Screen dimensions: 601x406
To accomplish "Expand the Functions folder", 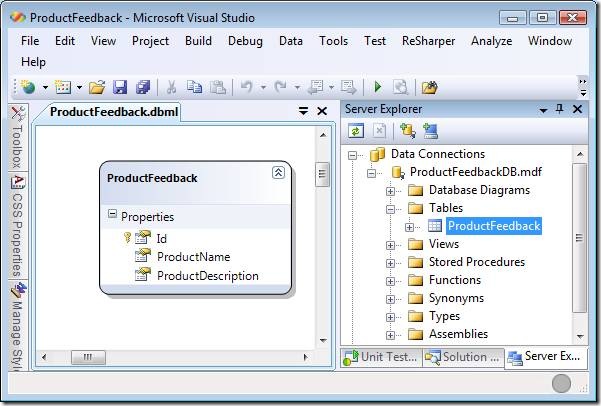I will coord(390,281).
